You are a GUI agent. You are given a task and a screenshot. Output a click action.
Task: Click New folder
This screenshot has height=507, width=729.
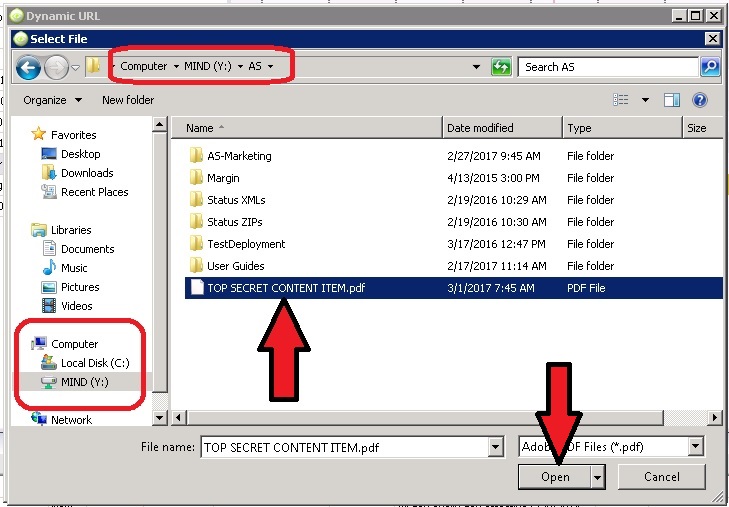128,100
